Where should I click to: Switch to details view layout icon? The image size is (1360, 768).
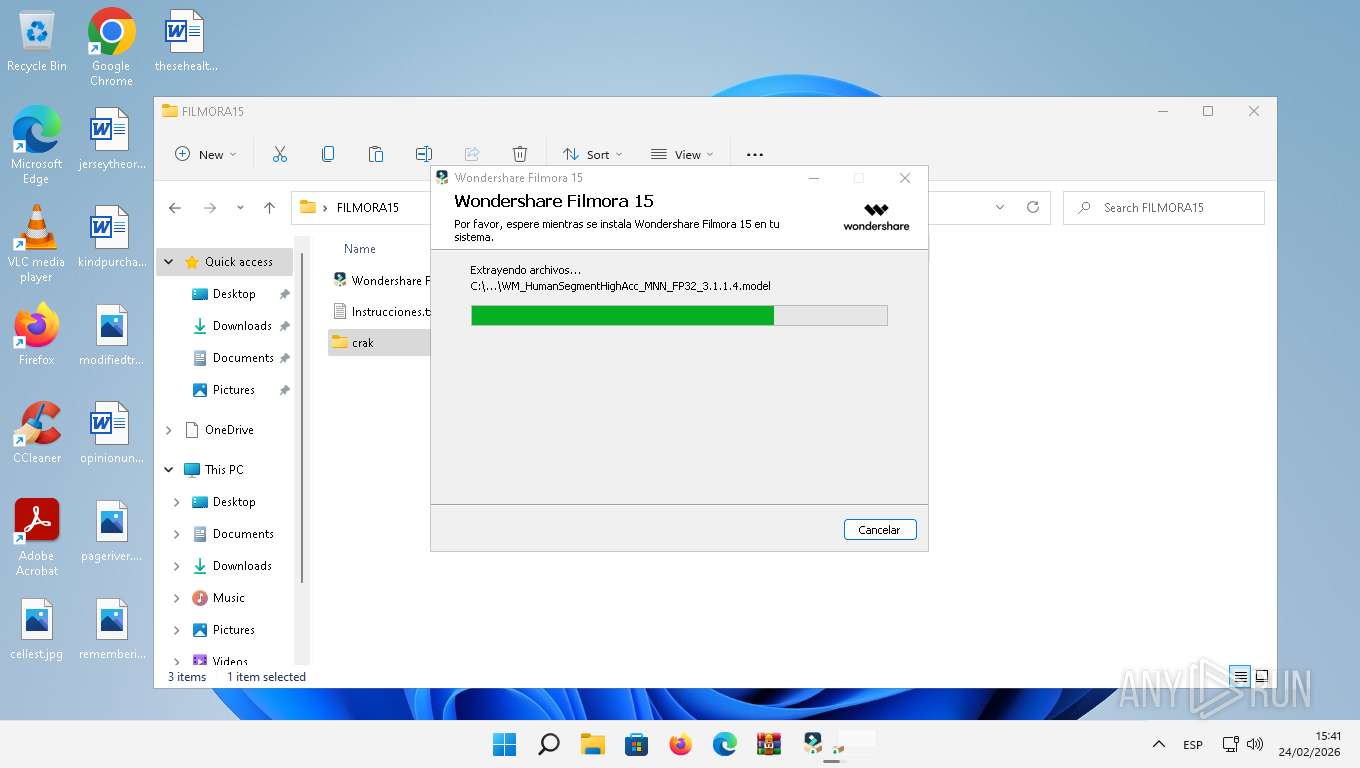(1241, 677)
